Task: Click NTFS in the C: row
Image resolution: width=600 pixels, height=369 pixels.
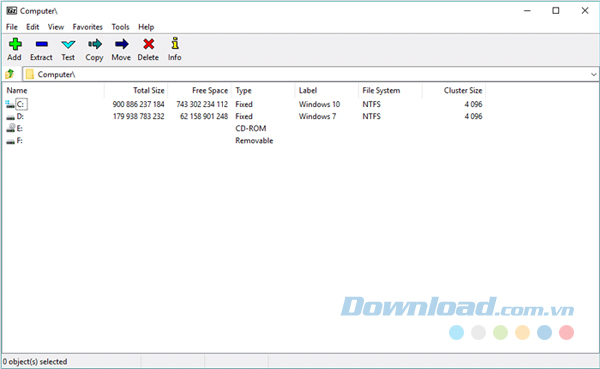Action: [x=372, y=104]
